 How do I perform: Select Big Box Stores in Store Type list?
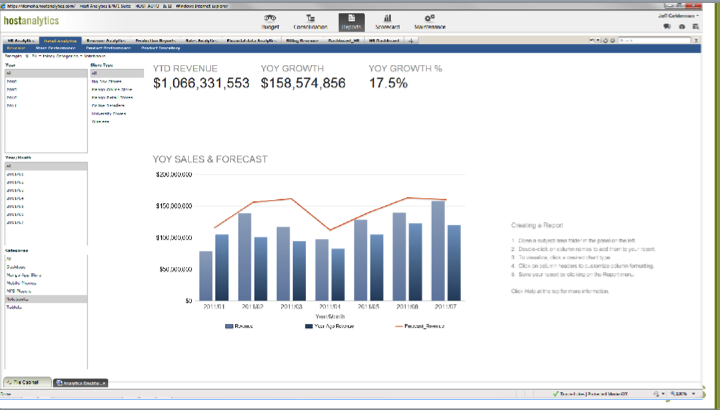click(x=107, y=81)
